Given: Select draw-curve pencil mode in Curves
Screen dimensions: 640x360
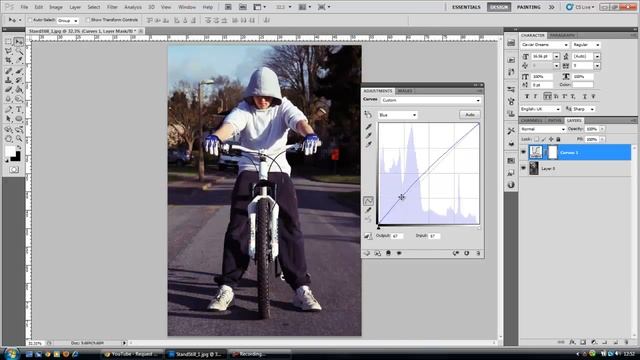Looking at the screenshot, I should point(368,210).
